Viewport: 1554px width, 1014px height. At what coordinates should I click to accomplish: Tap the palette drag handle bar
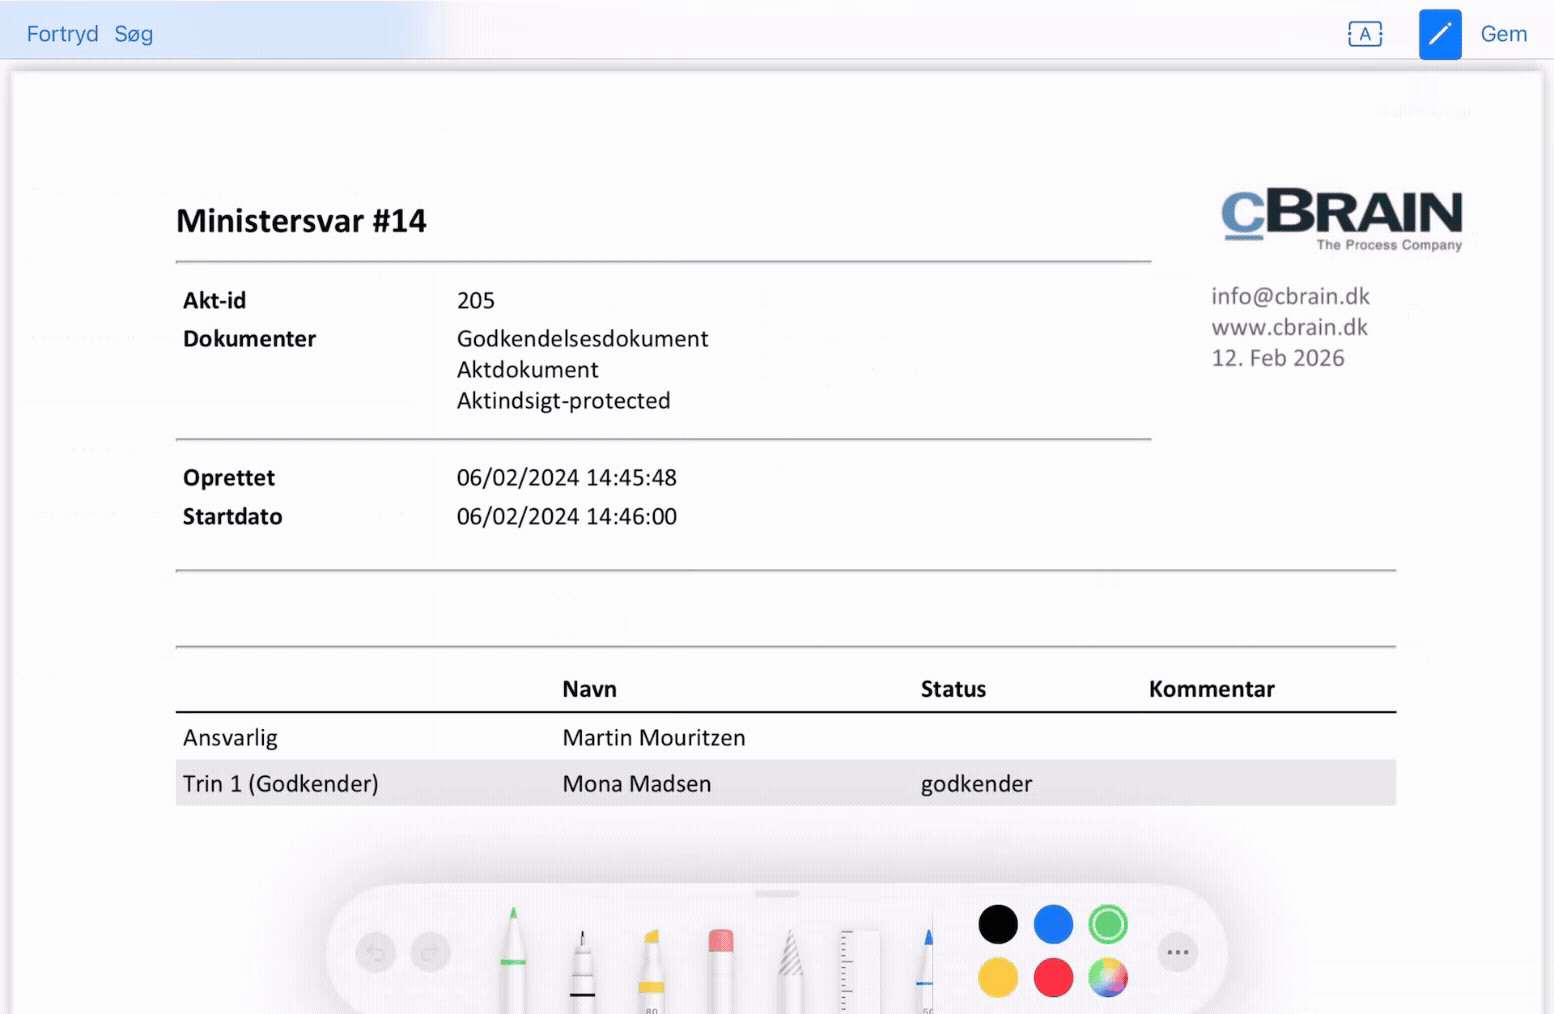(777, 893)
